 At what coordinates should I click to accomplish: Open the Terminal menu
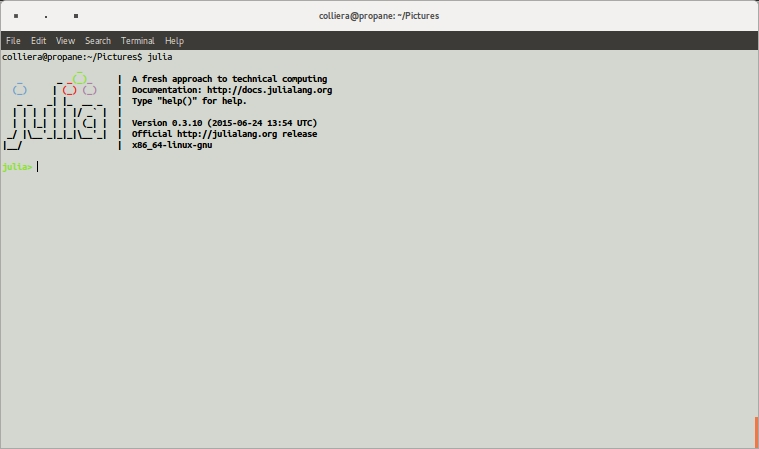[137, 41]
